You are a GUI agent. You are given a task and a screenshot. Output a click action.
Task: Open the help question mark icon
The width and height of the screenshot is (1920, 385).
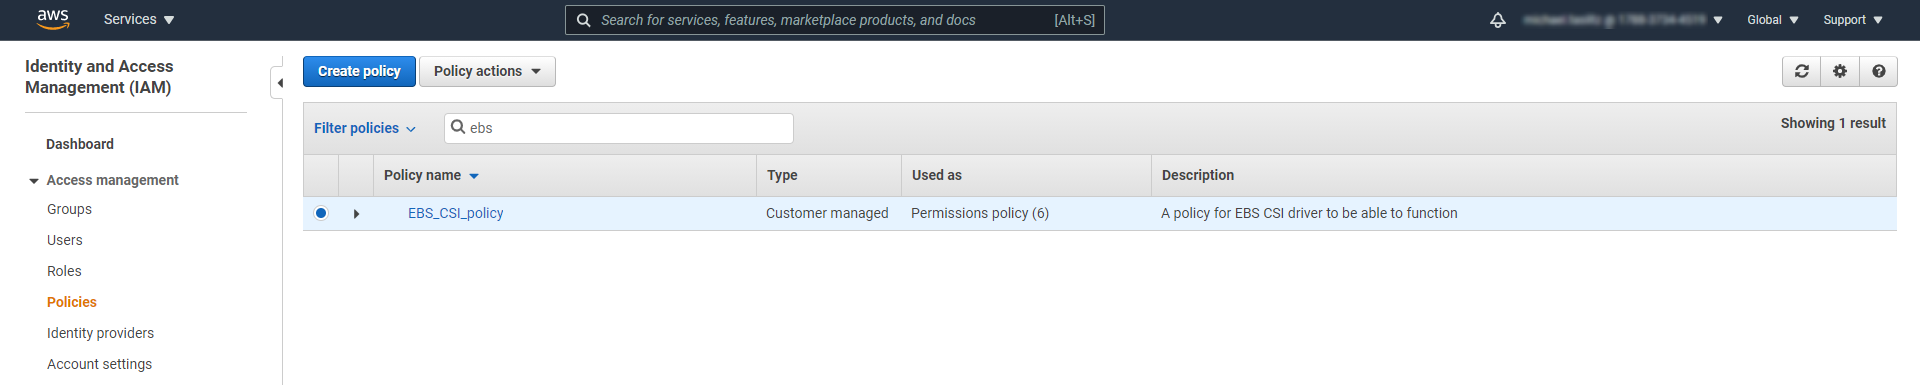coord(1878,71)
